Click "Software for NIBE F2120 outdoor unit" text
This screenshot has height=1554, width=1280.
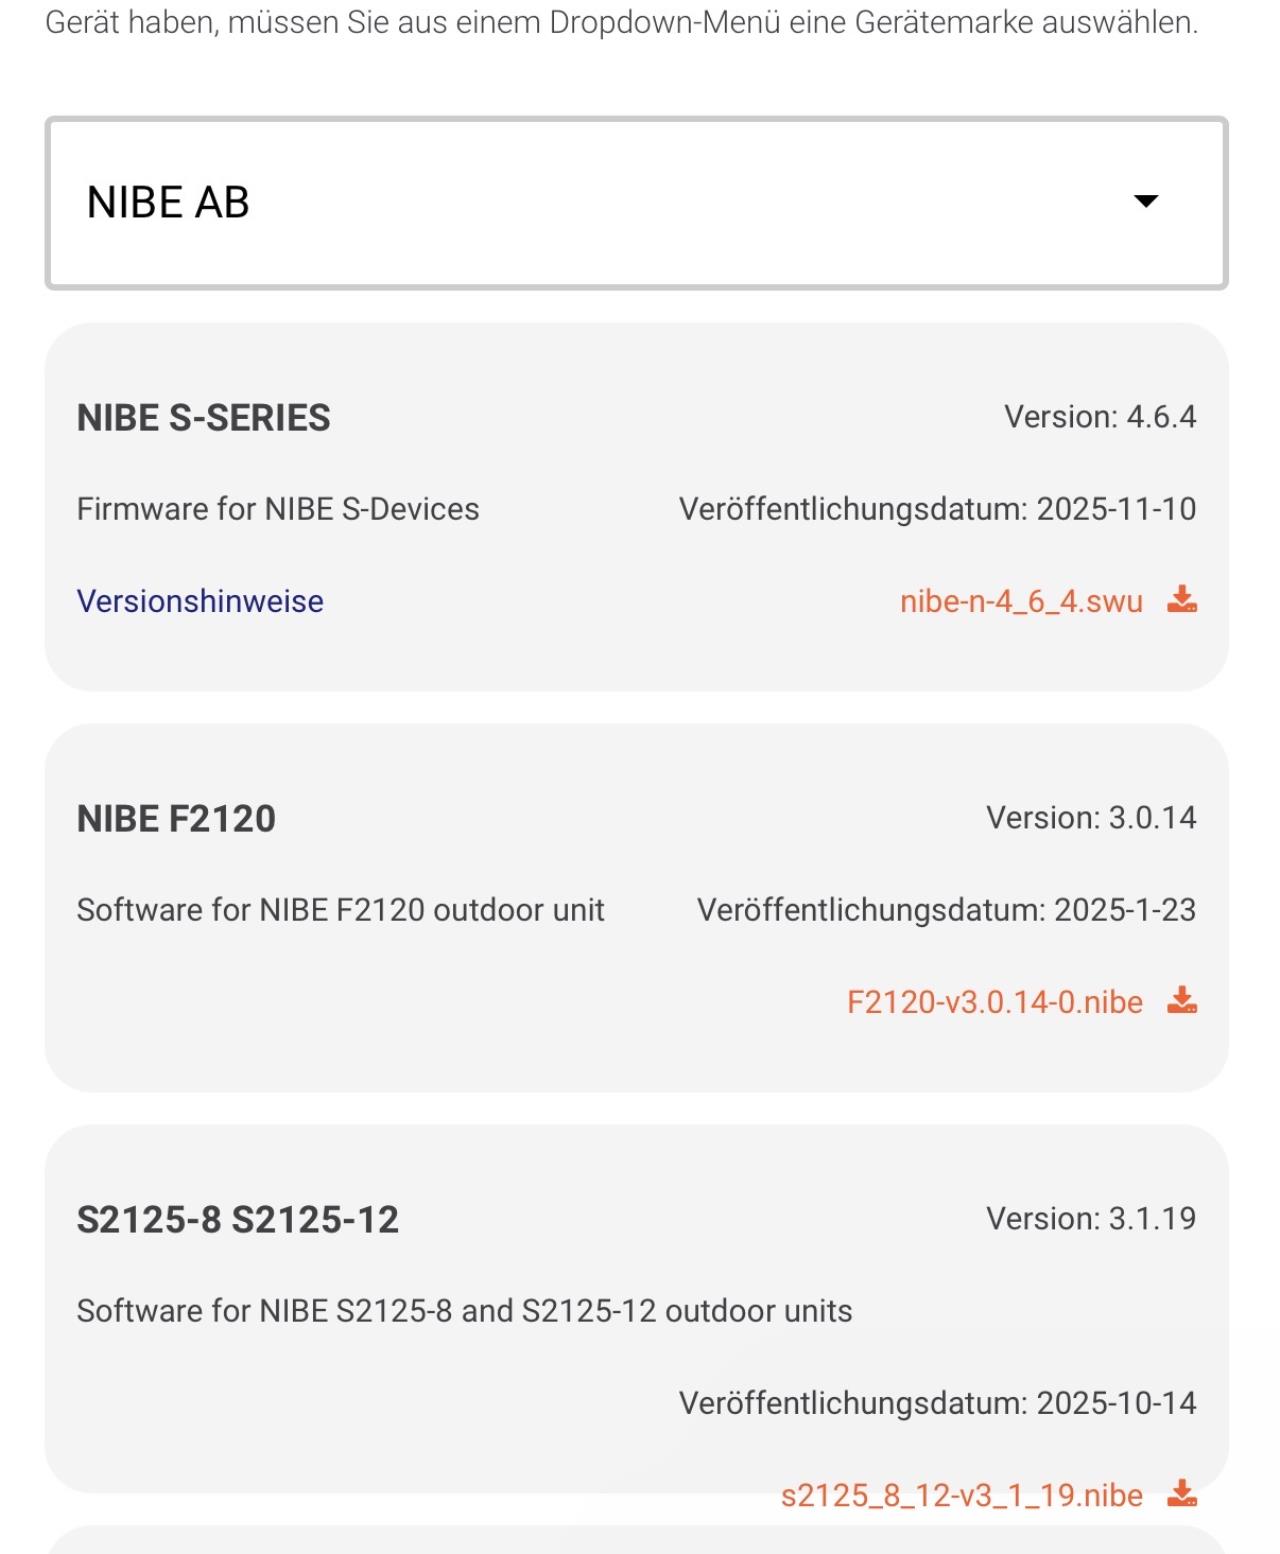click(x=341, y=910)
